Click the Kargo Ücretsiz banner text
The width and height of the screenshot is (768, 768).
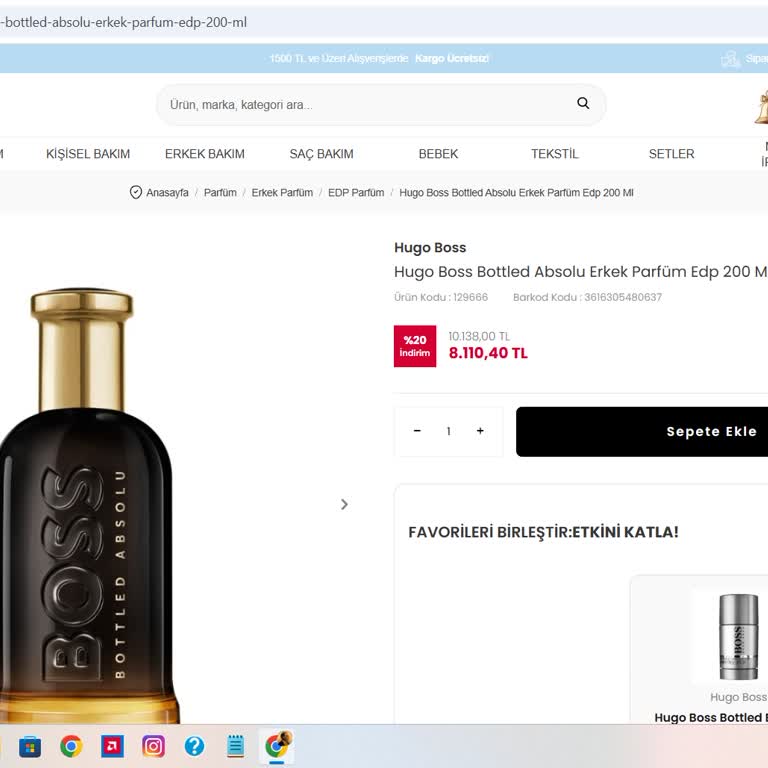click(452, 58)
